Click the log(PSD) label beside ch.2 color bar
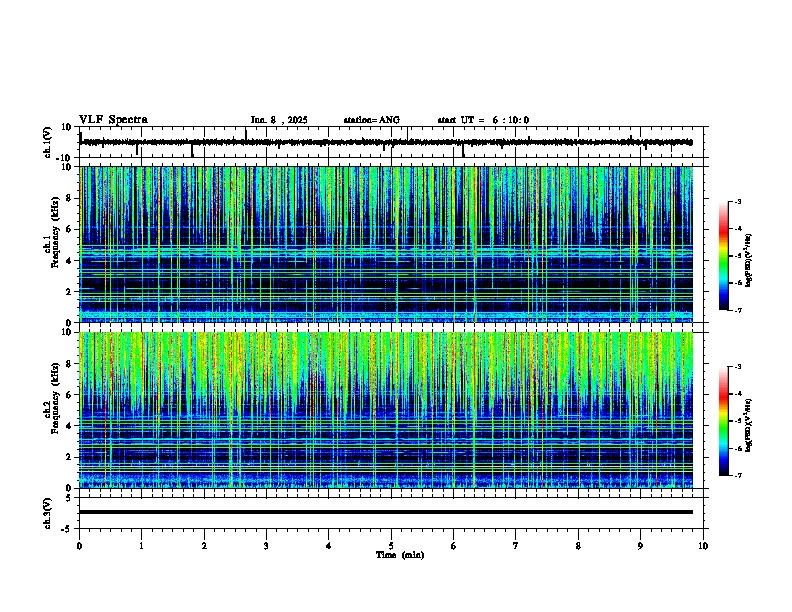Screen dimensions: 792x612 point(748,426)
